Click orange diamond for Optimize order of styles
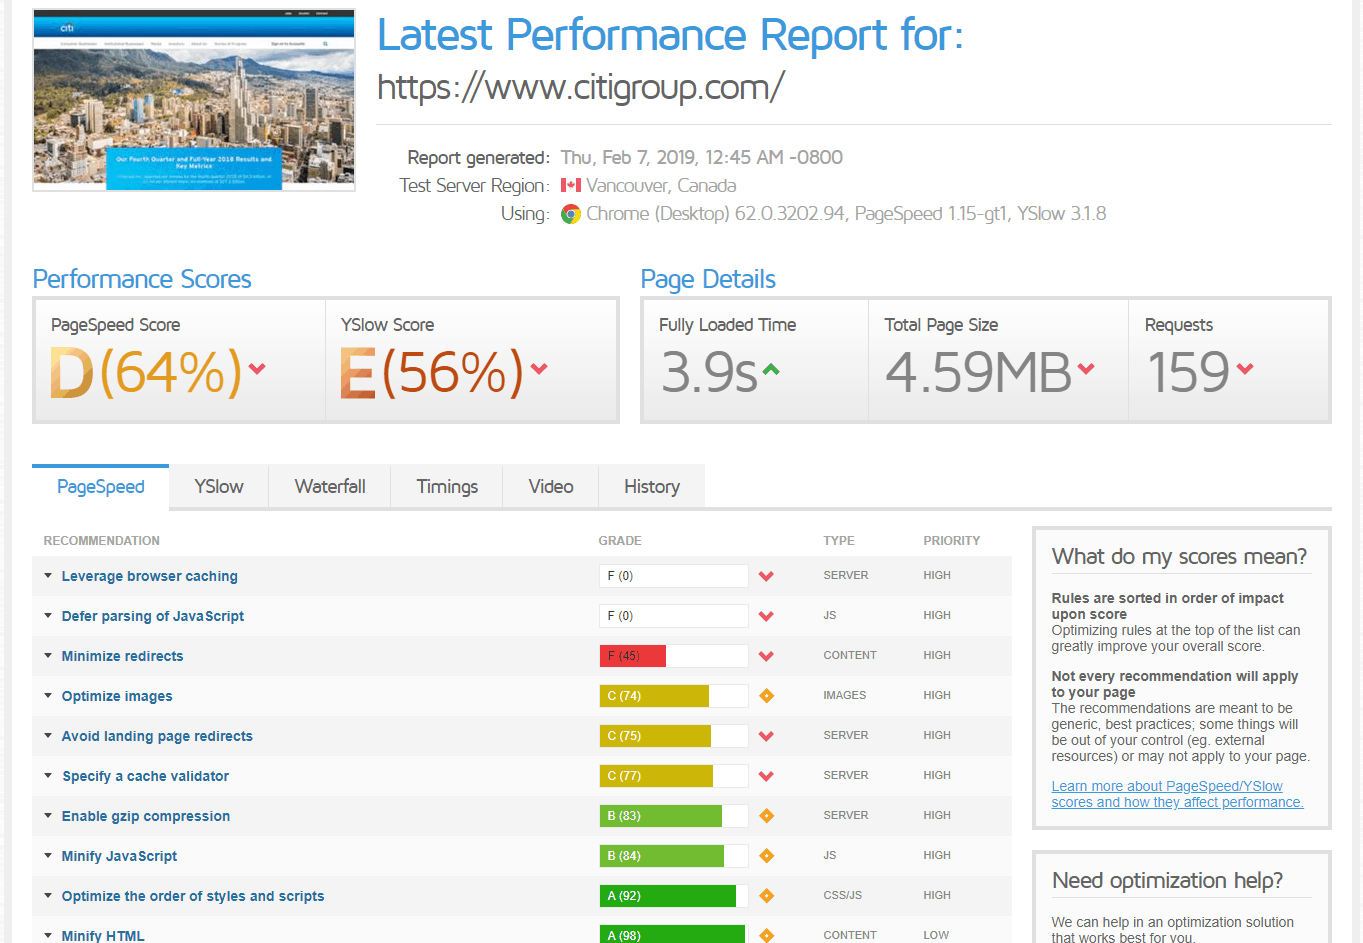 [767, 896]
